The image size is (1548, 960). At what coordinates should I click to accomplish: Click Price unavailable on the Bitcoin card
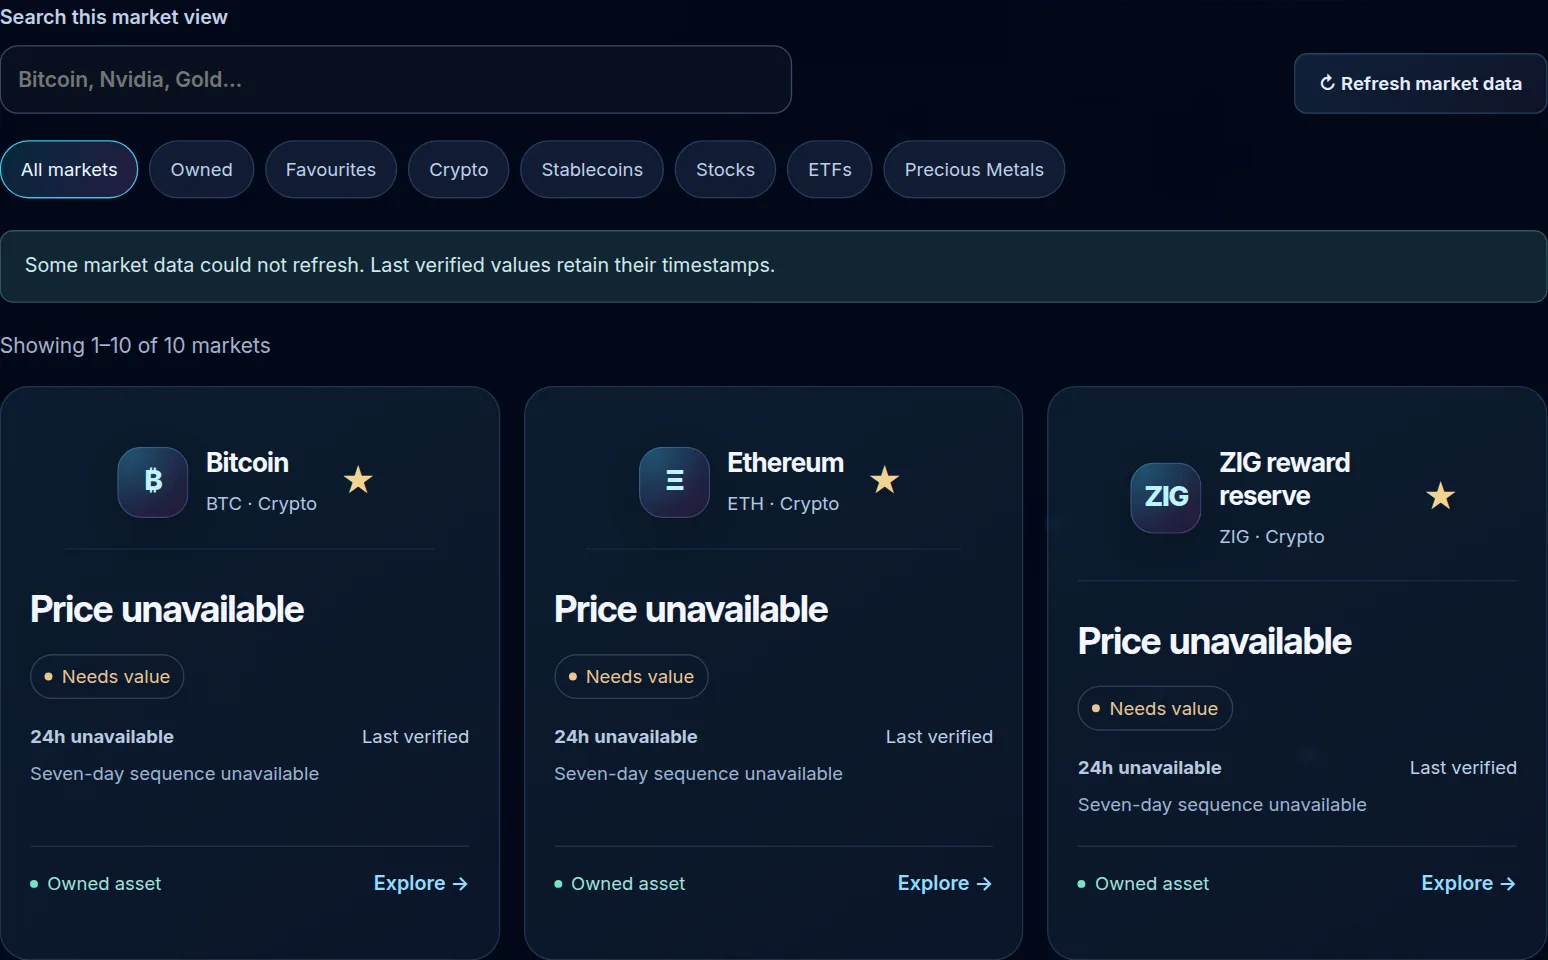point(167,610)
